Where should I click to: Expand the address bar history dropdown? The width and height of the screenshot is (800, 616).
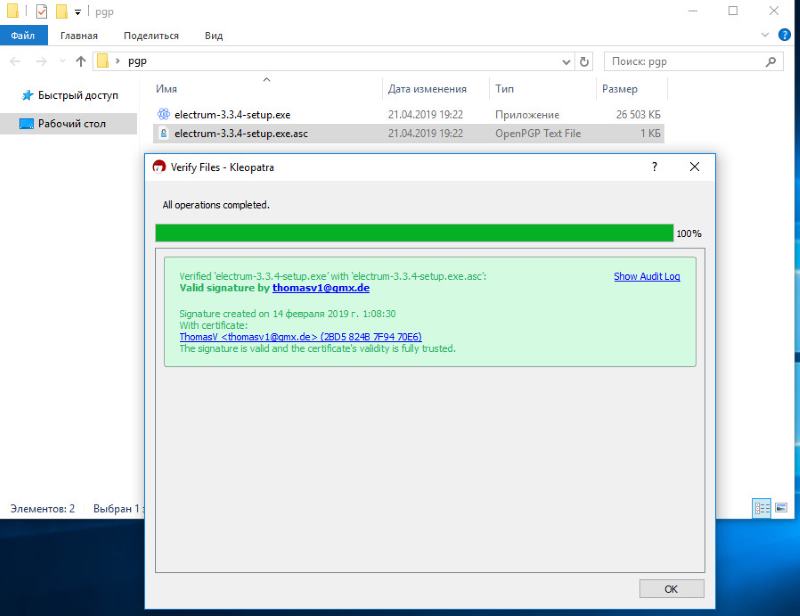566,62
